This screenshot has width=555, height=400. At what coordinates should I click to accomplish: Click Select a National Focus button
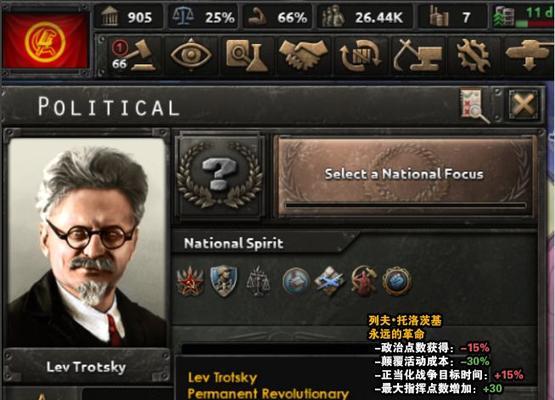(x=405, y=176)
